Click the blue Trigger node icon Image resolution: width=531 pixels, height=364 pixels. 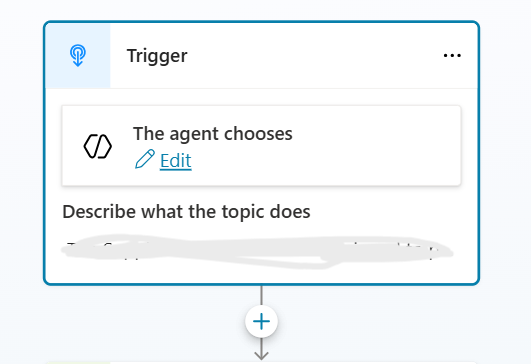78,56
